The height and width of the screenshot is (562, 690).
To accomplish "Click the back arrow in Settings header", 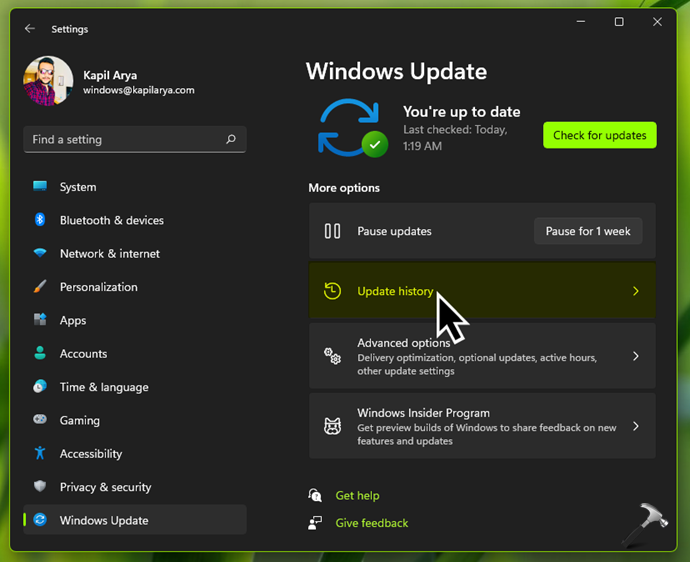I will (x=30, y=29).
